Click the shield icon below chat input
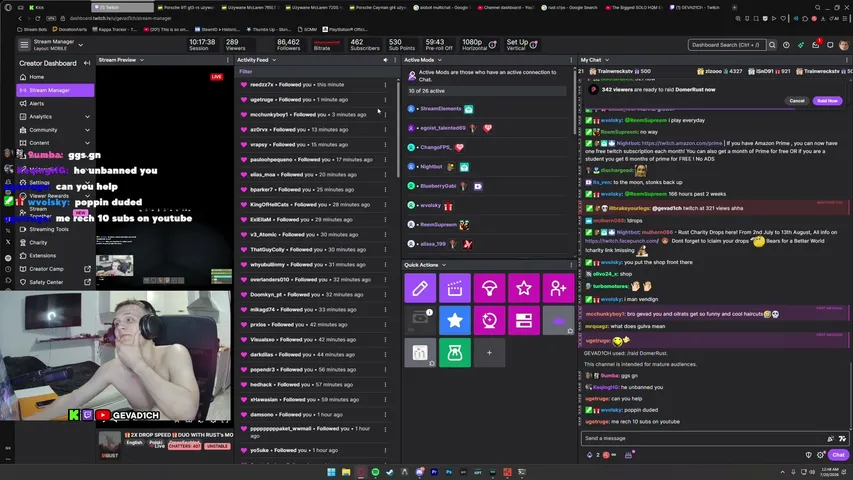The height and width of the screenshot is (480, 853). pos(808,455)
